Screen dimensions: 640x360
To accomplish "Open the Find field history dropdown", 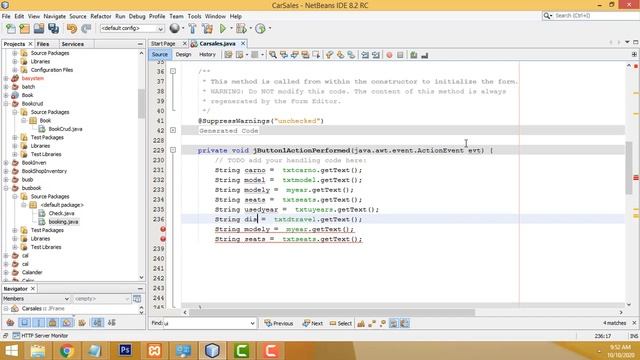I will [x=252, y=323].
